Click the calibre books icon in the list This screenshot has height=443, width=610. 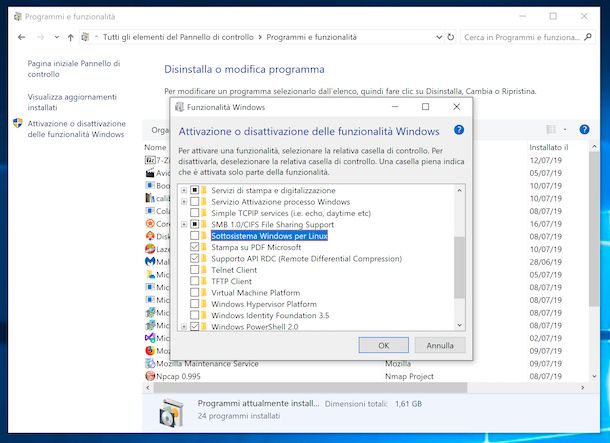150,198
